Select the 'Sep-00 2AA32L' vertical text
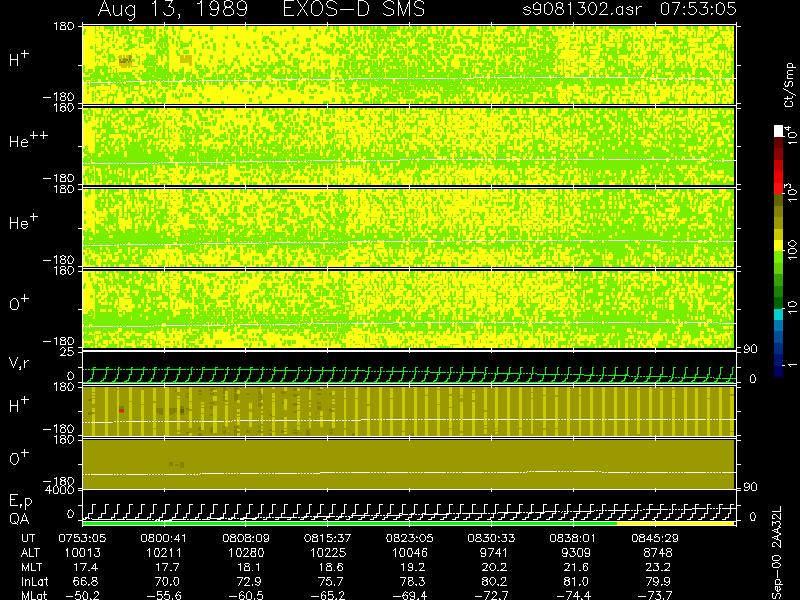Screen dimensions: 800x600 pyautogui.click(x=777, y=554)
